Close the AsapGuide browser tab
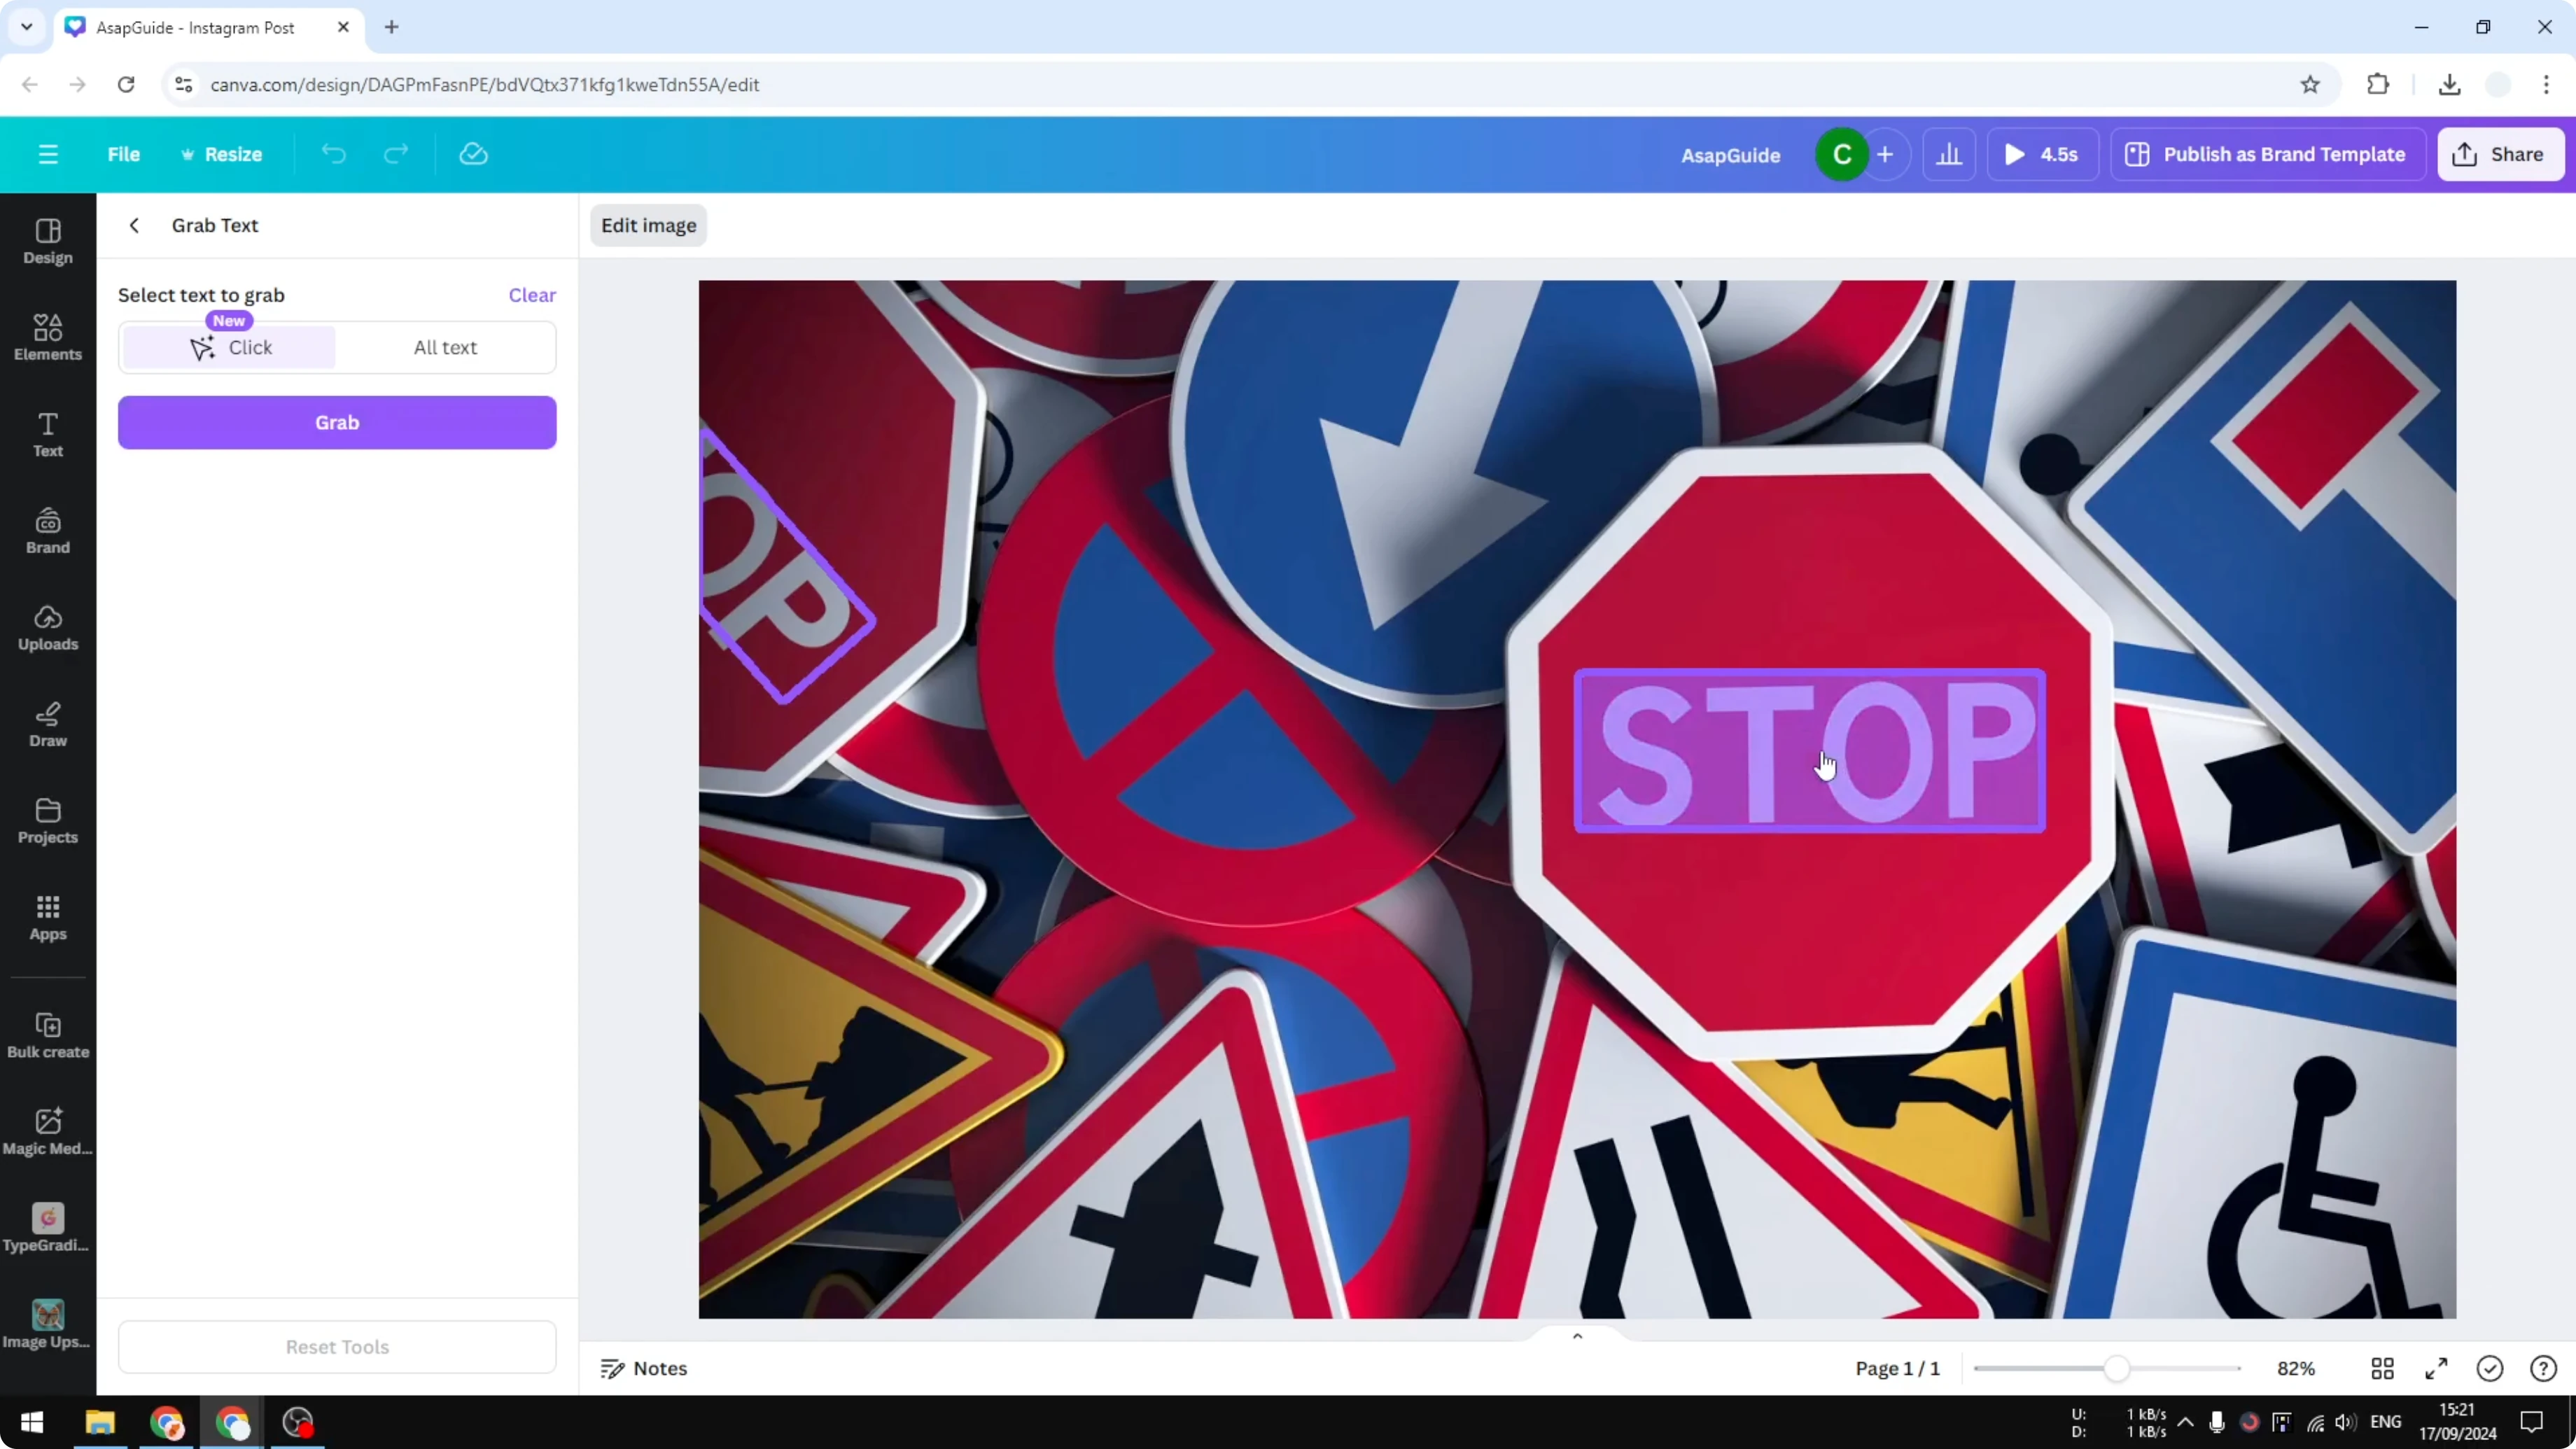 pos(343,27)
